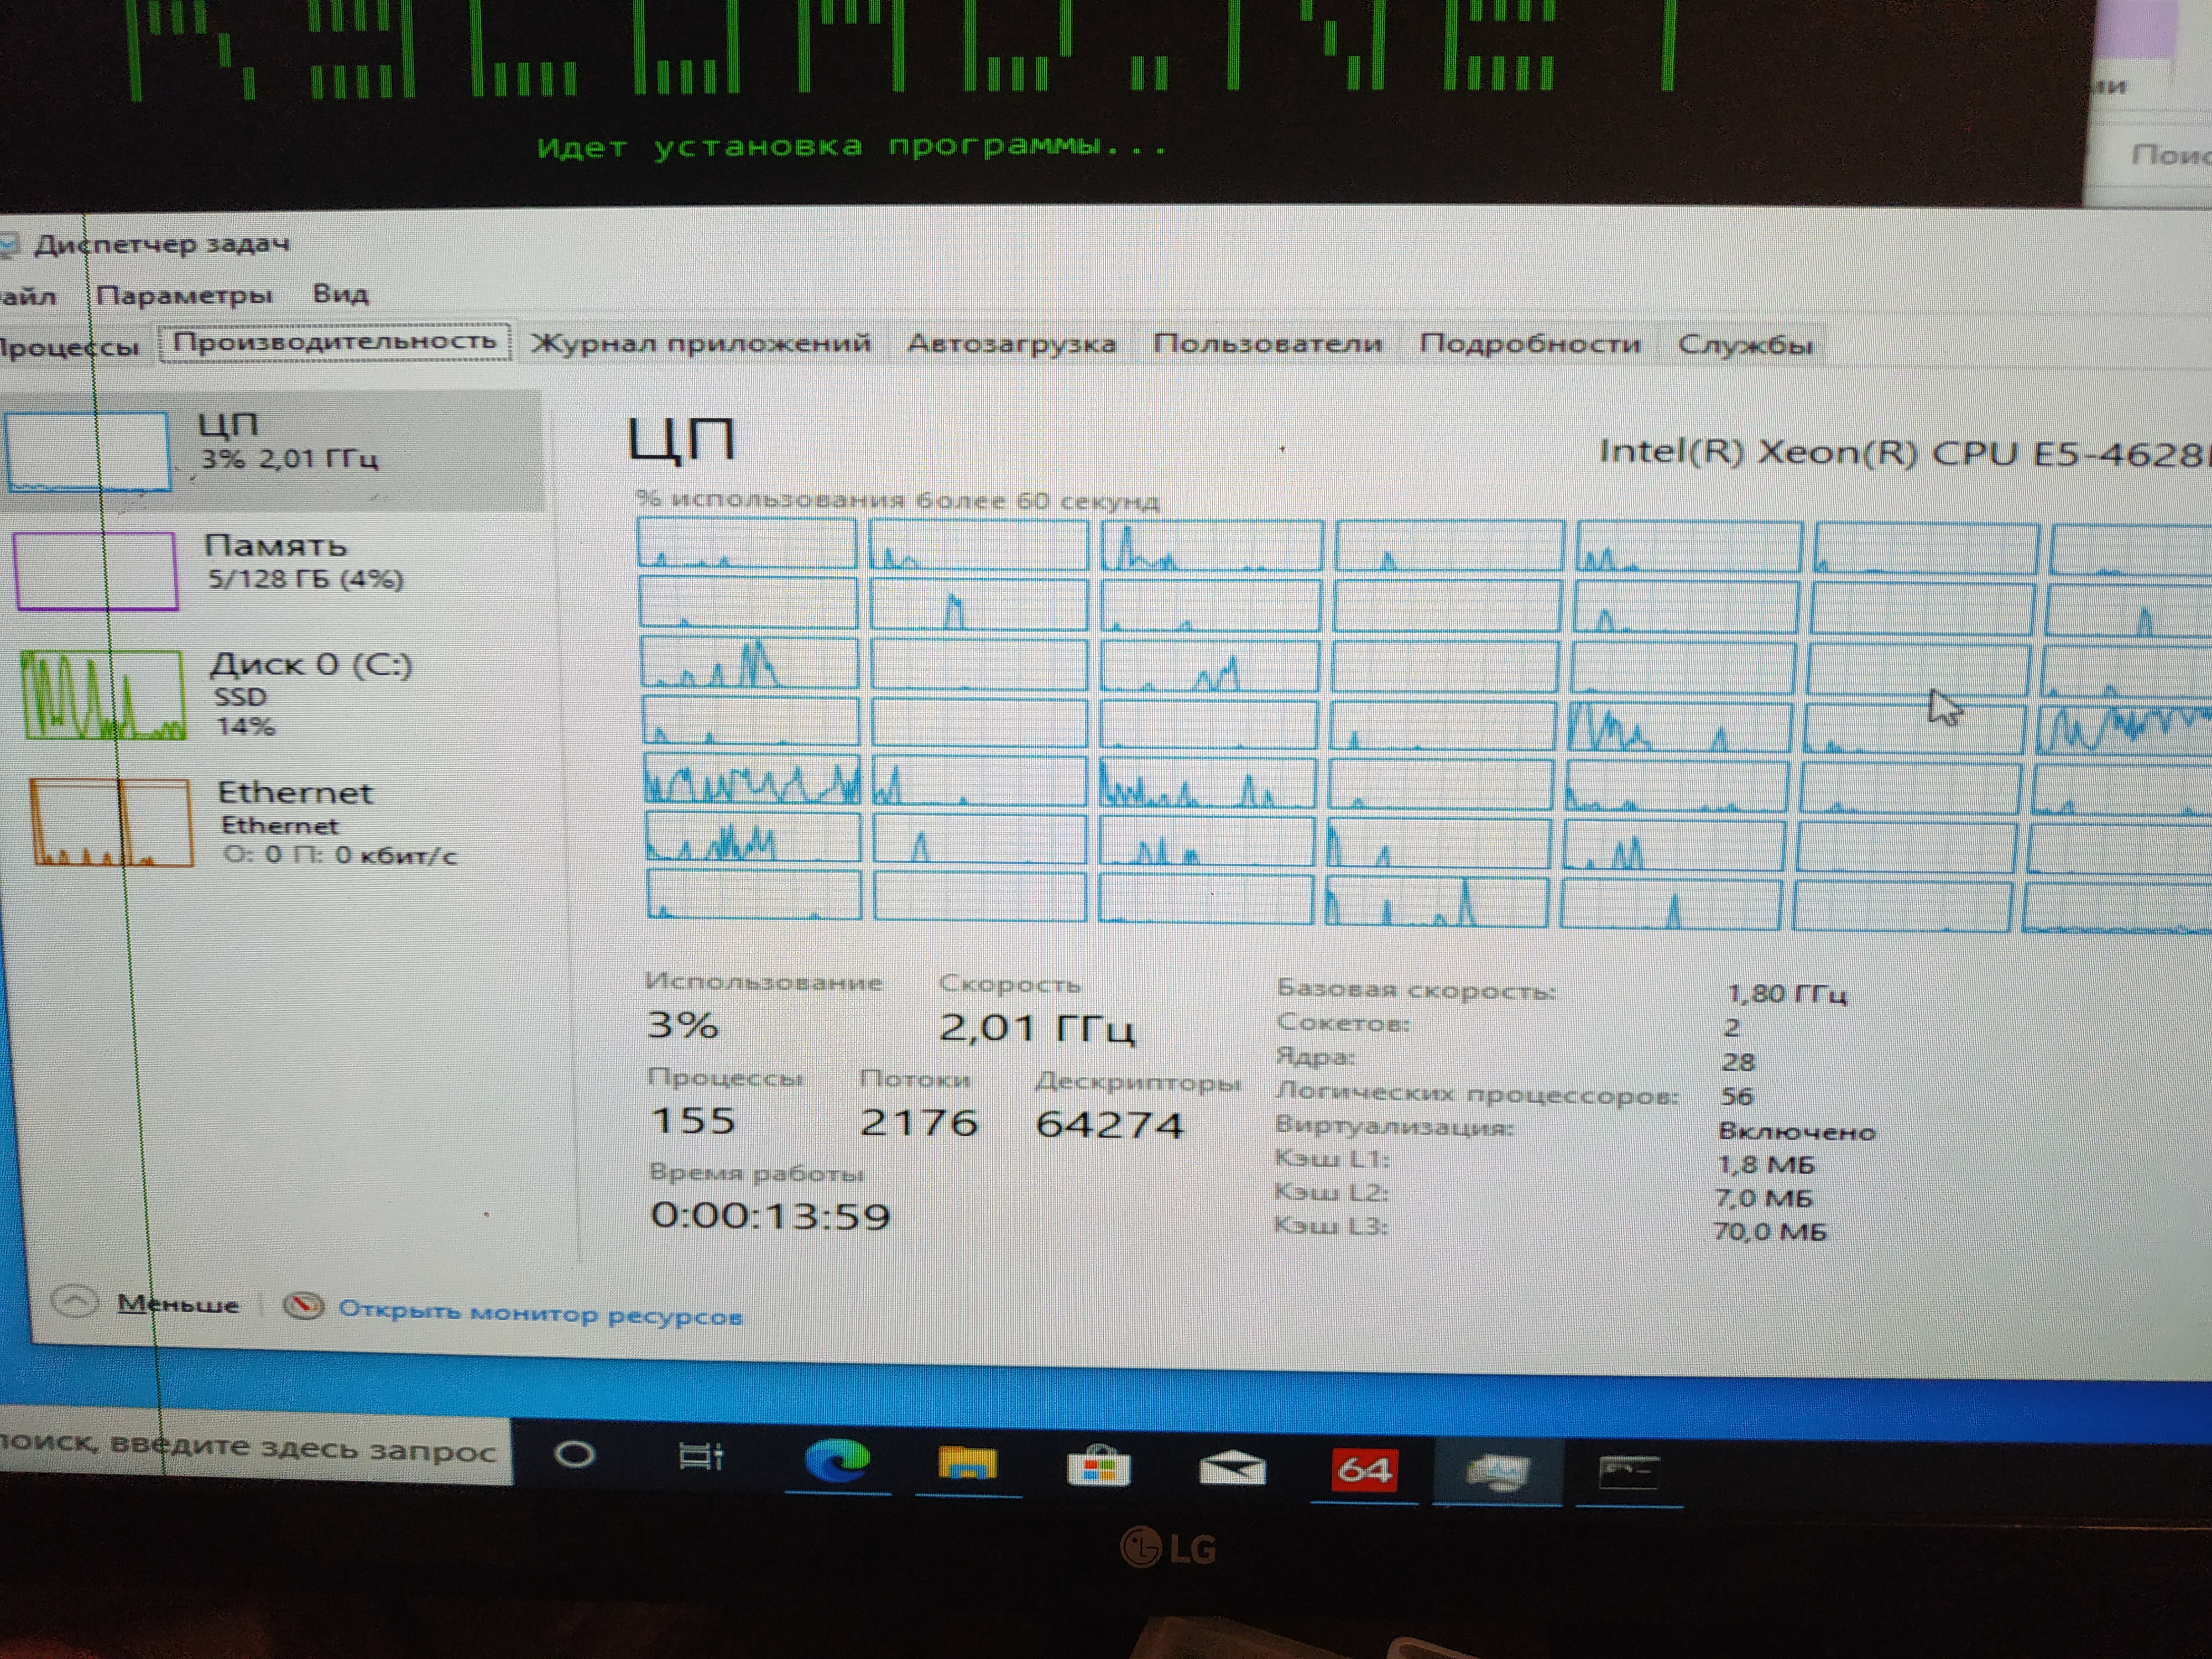Click the Task View taskbar icon
This screenshot has width=2212, height=1659.
tap(700, 1457)
